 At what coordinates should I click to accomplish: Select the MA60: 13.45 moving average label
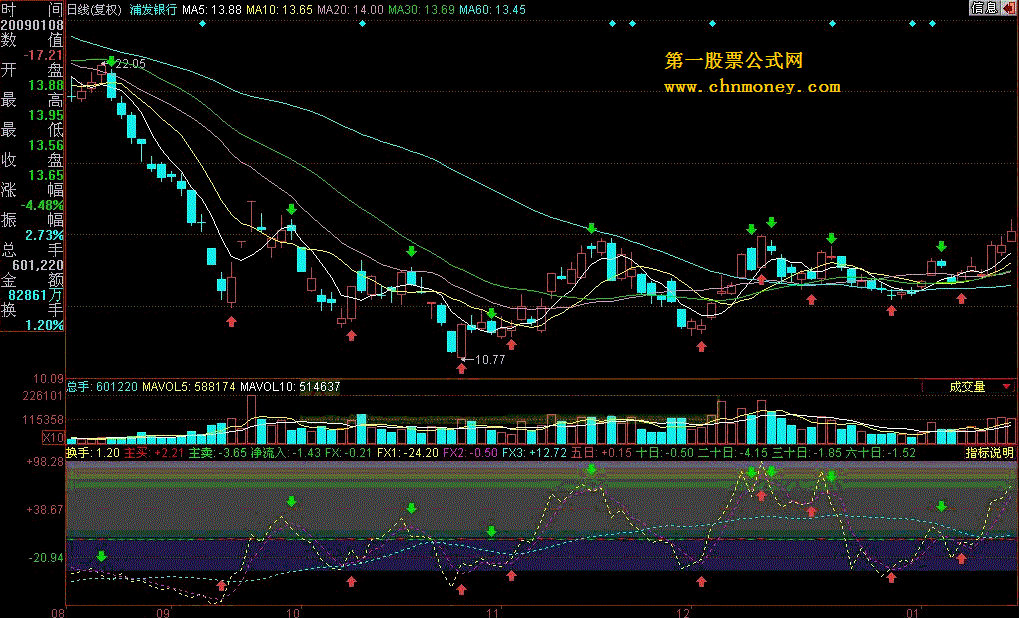(x=492, y=10)
